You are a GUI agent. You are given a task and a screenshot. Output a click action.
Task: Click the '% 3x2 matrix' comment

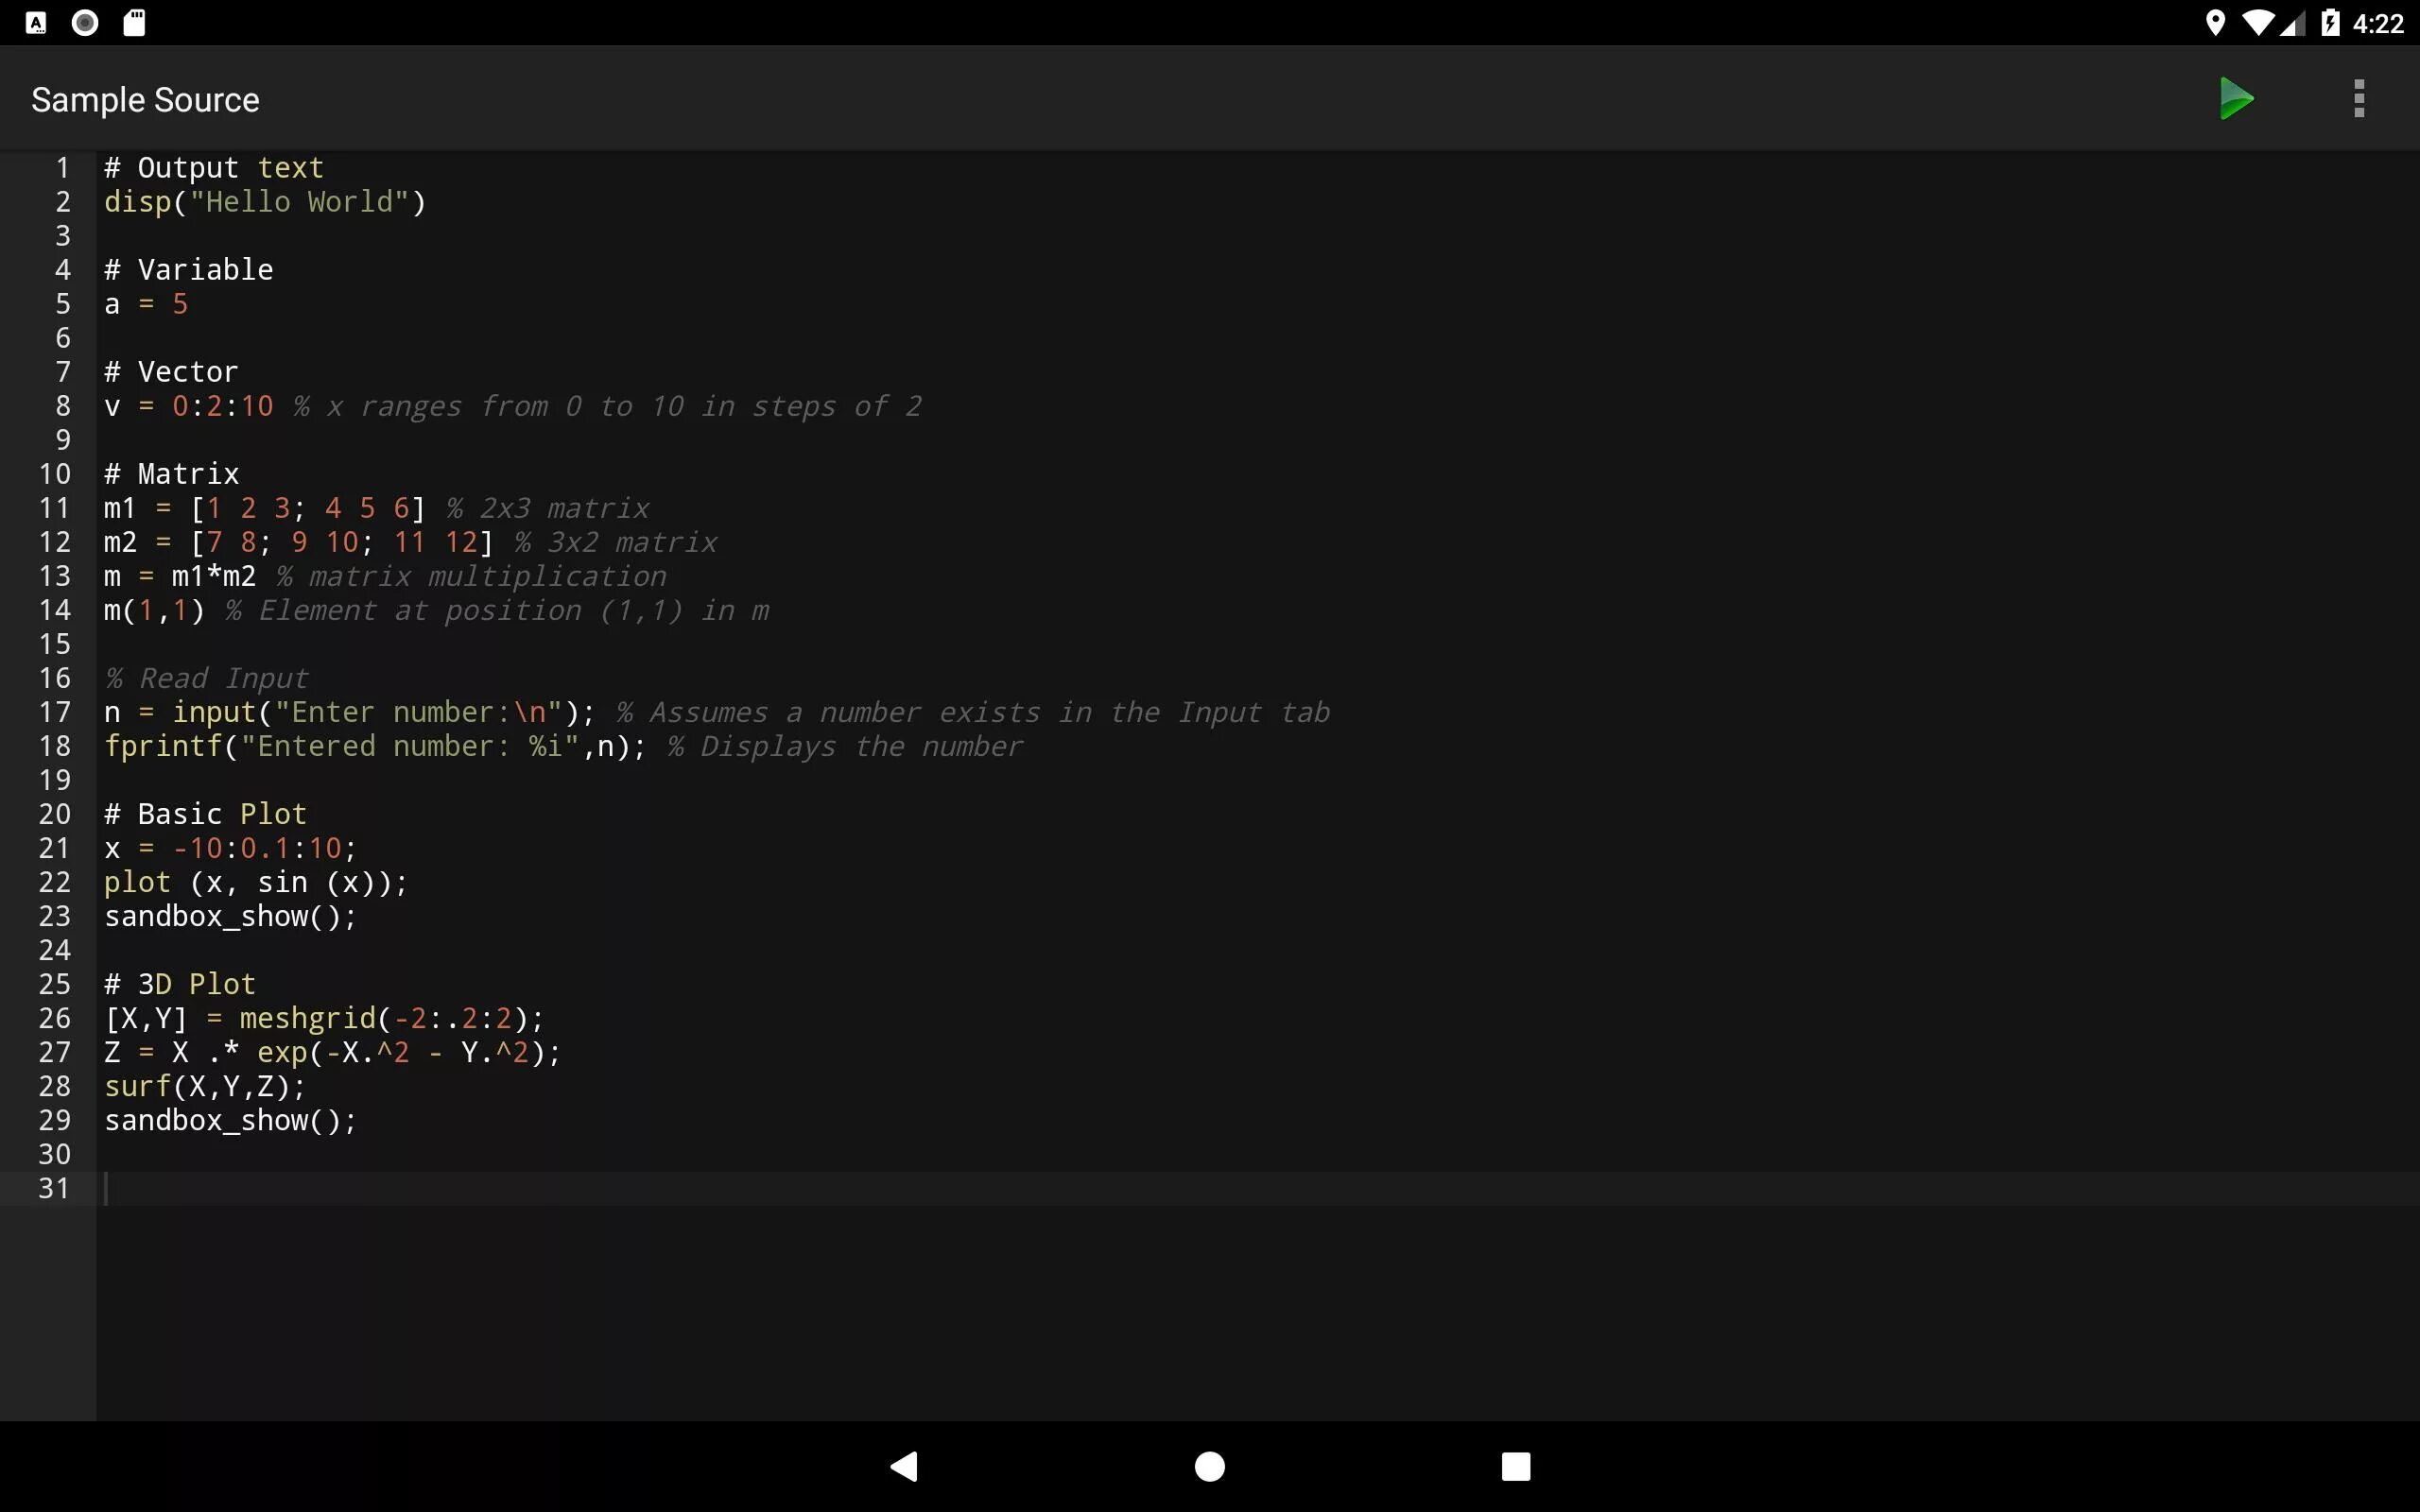[616, 542]
